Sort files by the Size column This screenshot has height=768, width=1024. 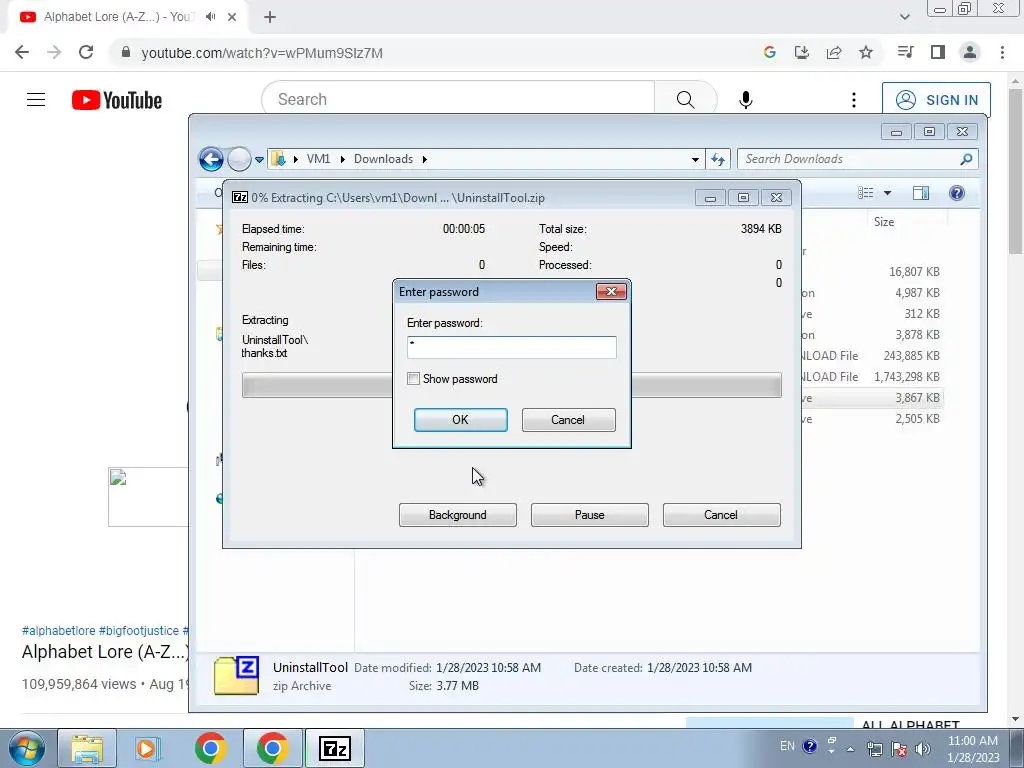(x=884, y=222)
